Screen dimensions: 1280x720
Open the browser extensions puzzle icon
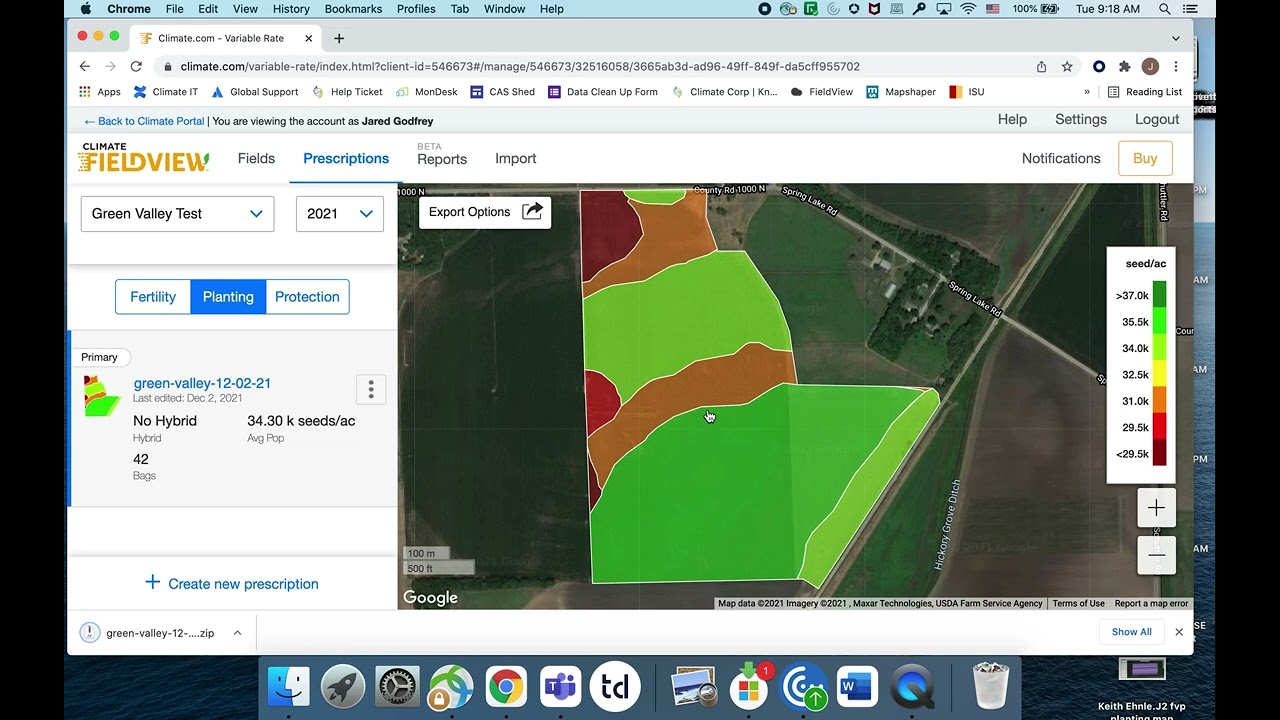pyautogui.click(x=1124, y=66)
